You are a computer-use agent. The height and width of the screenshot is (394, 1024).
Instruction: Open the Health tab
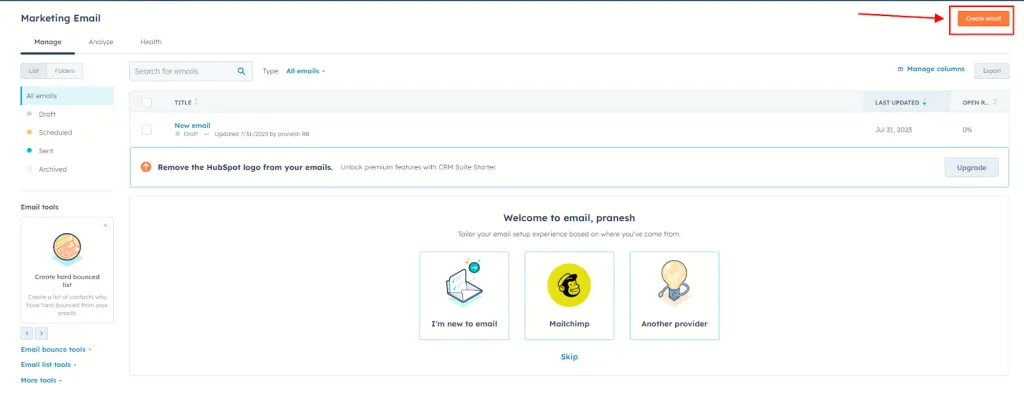pos(151,42)
